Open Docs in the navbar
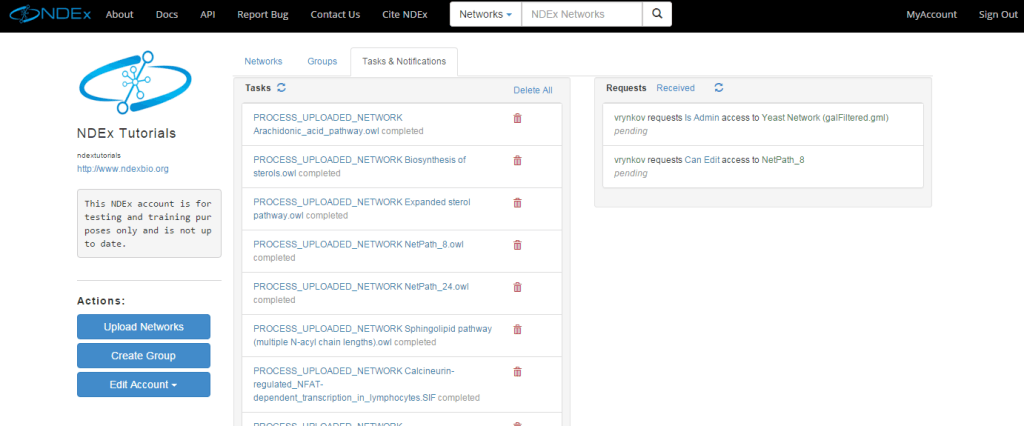The image size is (1024, 426). (167, 14)
